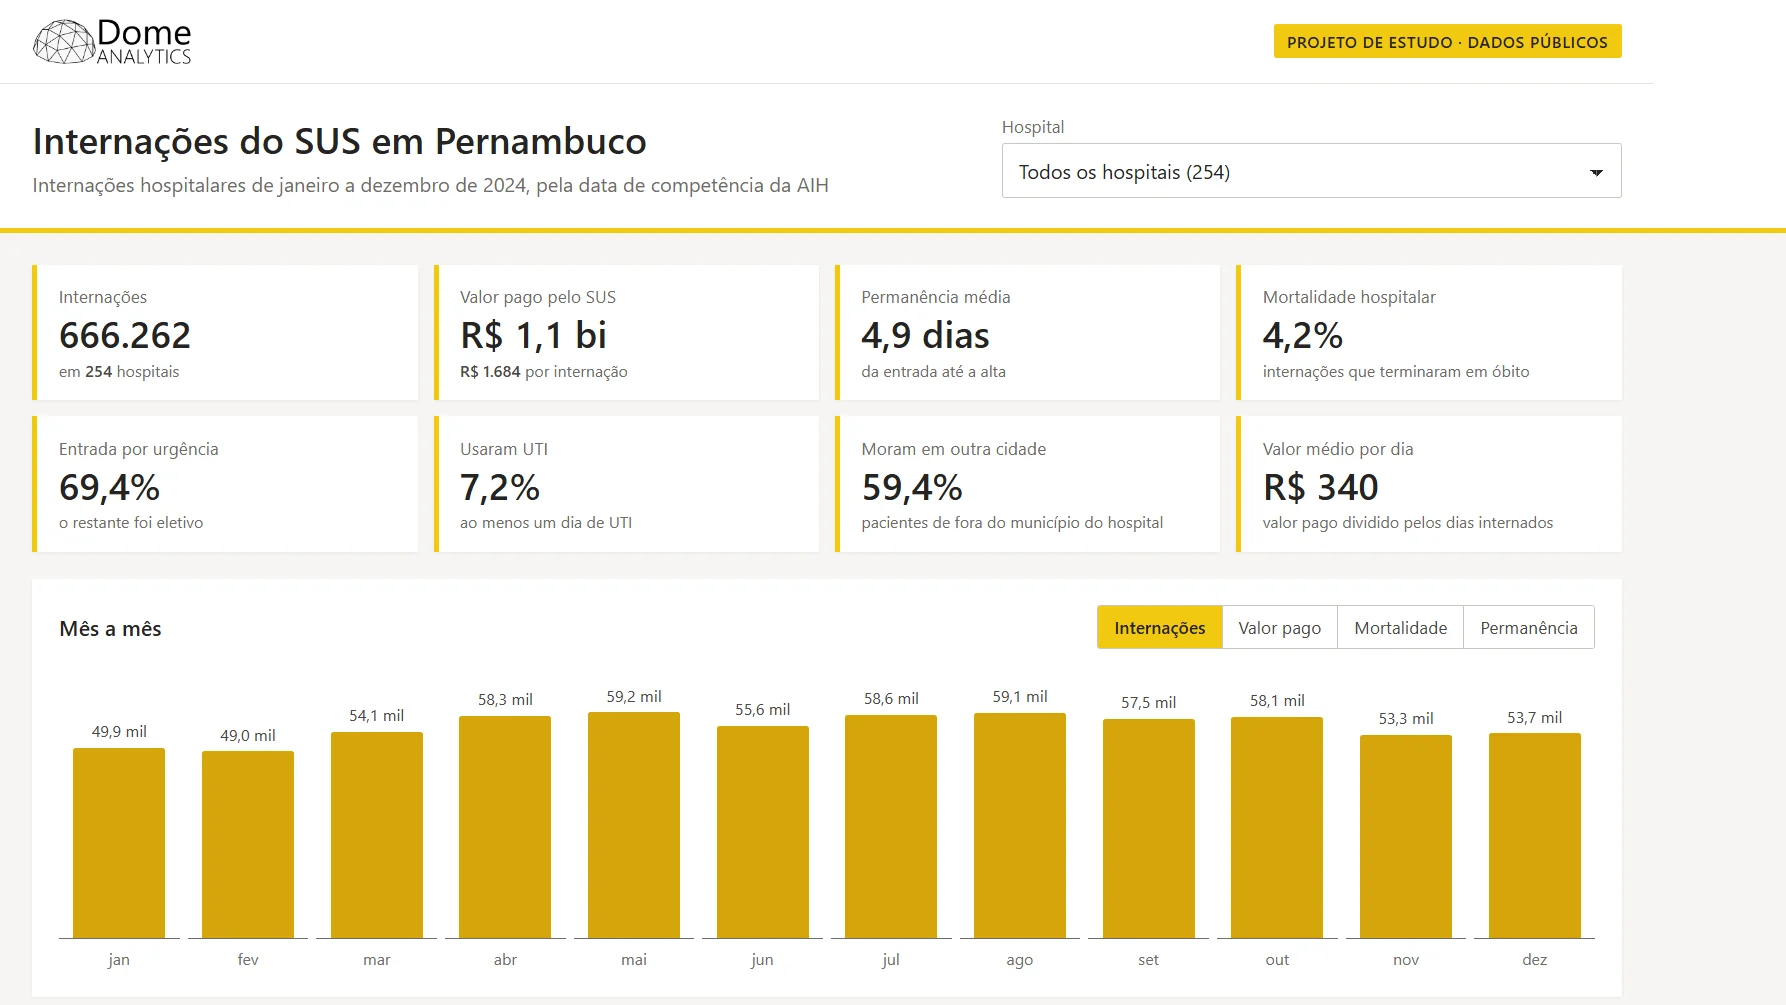Switch to the Permanência tab
This screenshot has width=1786, height=1005.
pos(1528,627)
